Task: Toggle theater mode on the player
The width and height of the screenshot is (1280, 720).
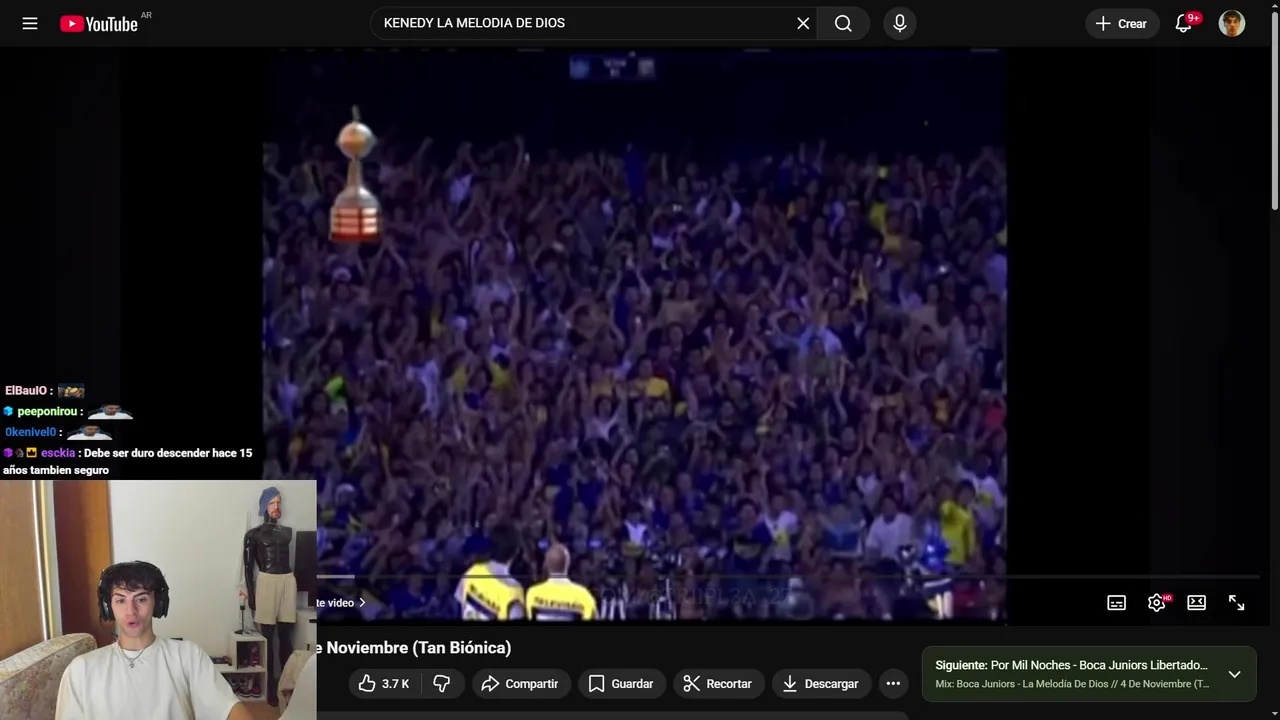Action: tap(1197, 602)
